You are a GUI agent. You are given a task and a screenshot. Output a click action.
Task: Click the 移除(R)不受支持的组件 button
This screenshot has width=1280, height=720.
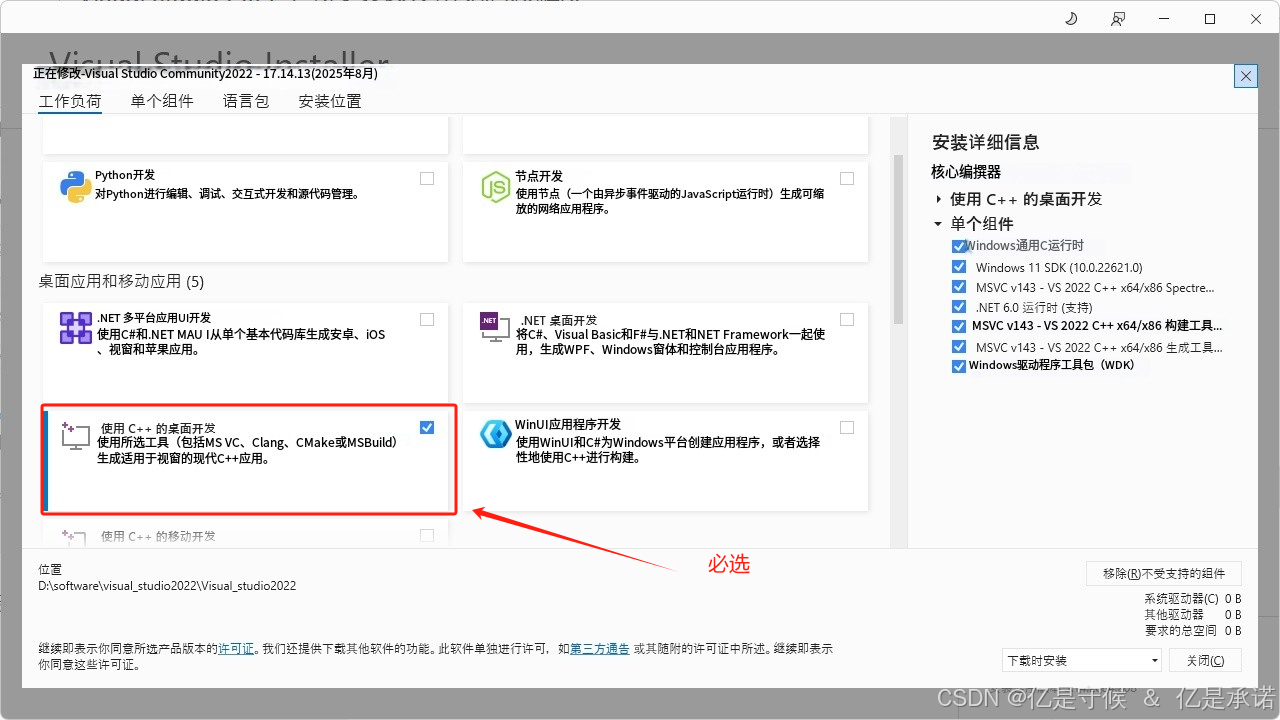(1164, 573)
